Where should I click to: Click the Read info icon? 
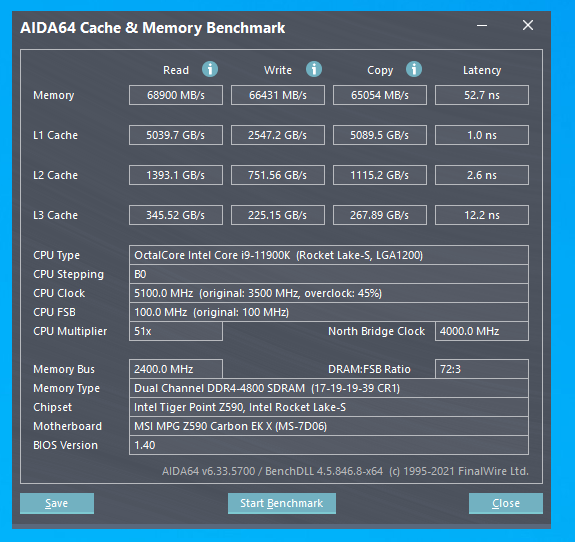[x=210, y=69]
